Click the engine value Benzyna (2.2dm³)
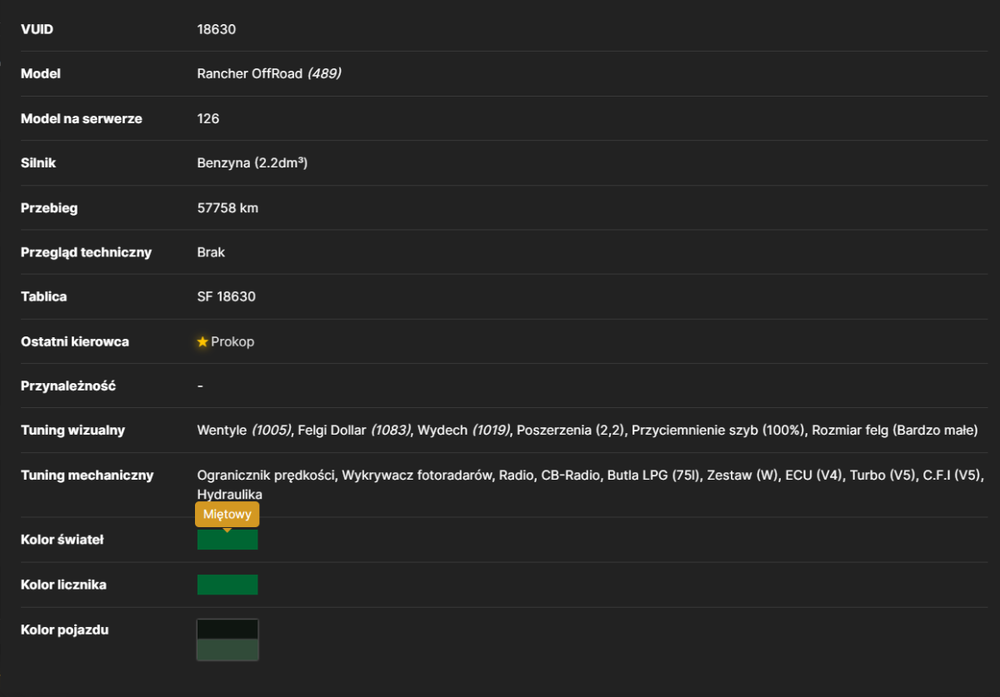The height and width of the screenshot is (697, 1000). click(252, 163)
